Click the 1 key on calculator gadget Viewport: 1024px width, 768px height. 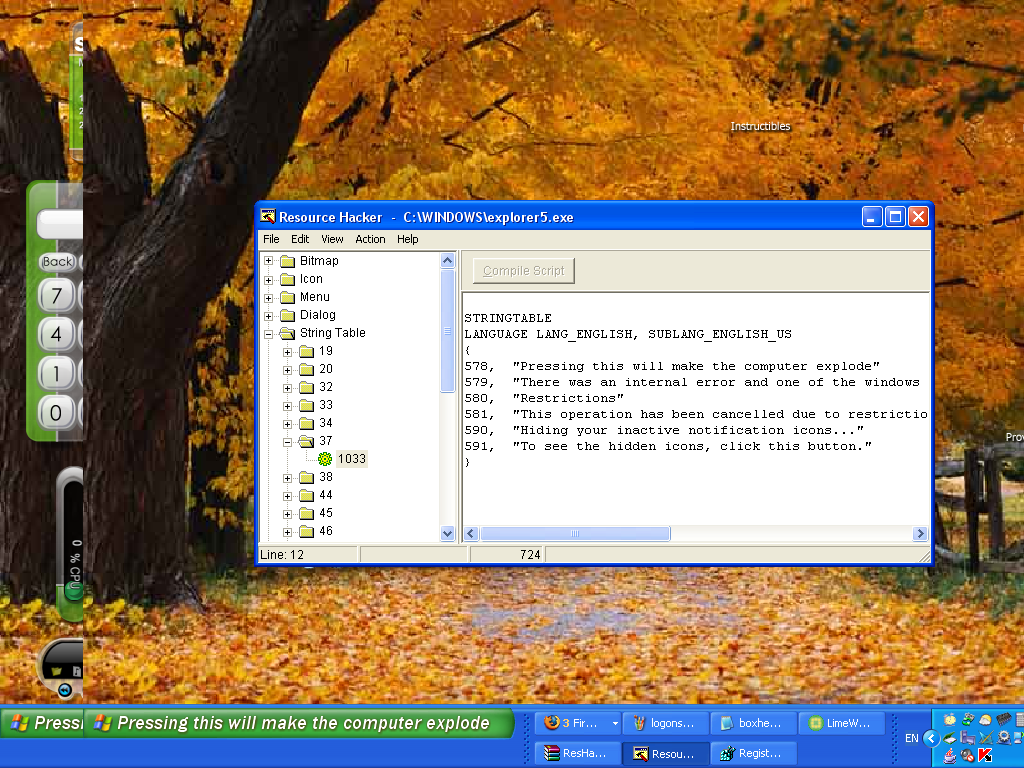56,374
